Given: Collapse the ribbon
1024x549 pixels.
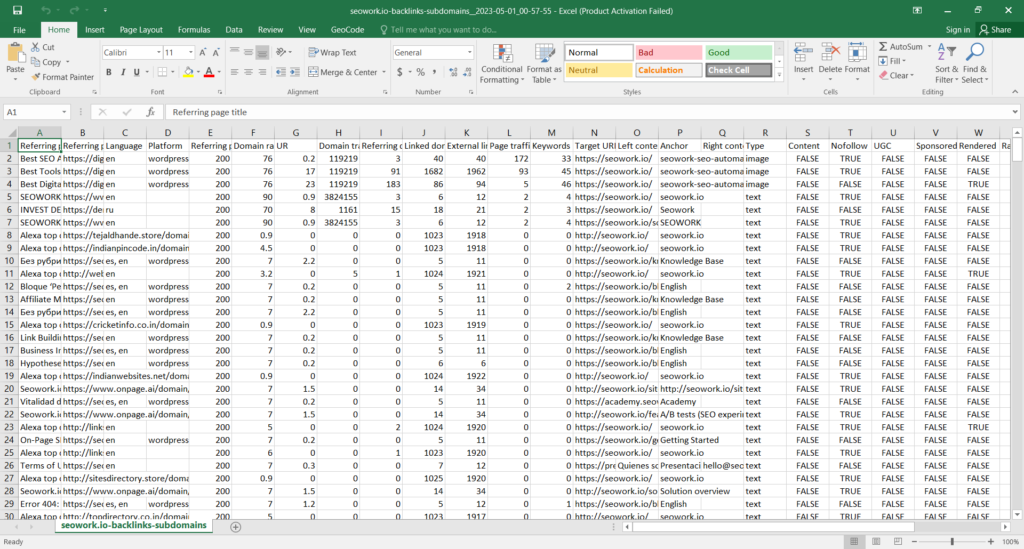Looking at the screenshot, I should [1015, 92].
